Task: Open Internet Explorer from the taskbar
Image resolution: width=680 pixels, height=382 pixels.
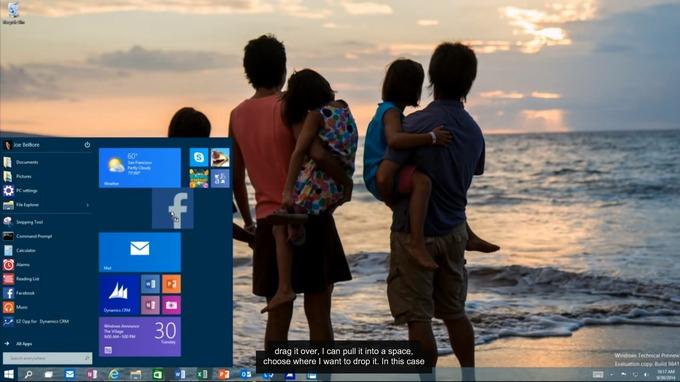Action: (x=114, y=374)
